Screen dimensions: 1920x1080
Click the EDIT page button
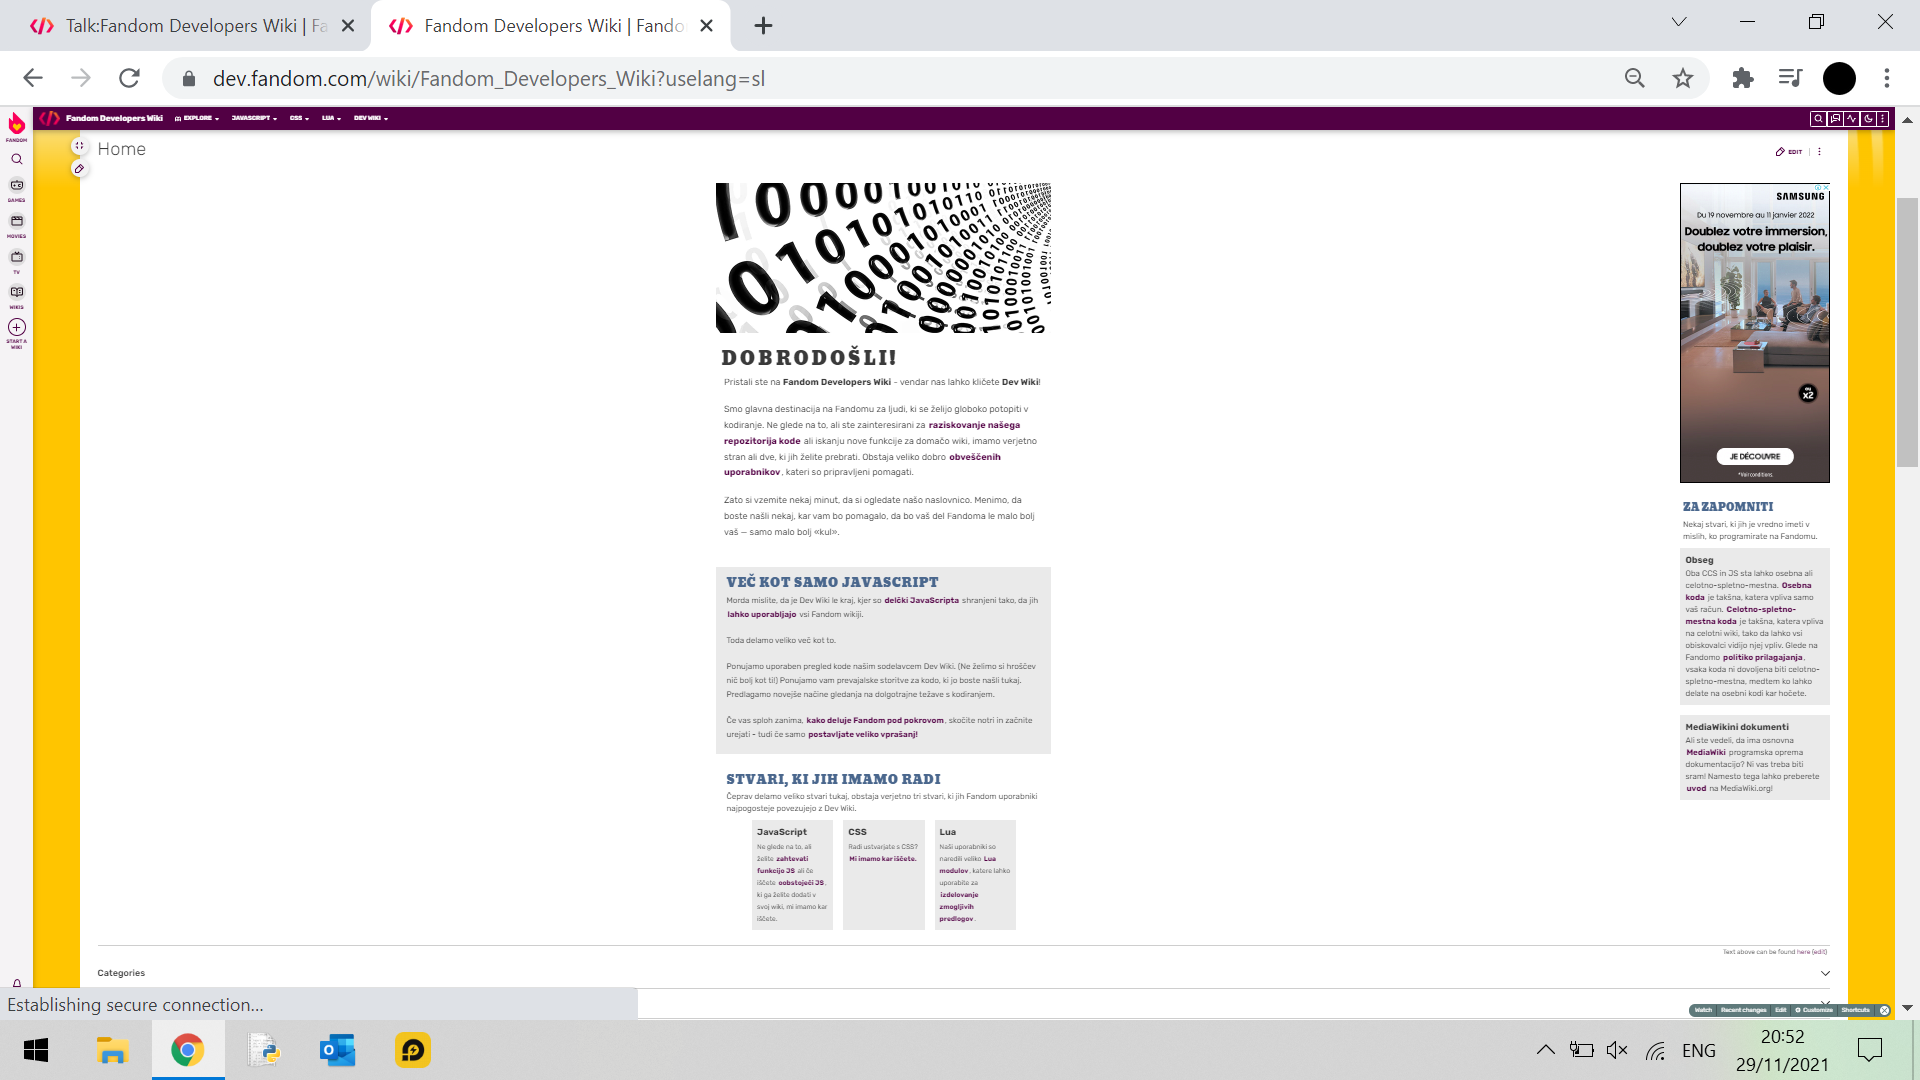[1789, 152]
